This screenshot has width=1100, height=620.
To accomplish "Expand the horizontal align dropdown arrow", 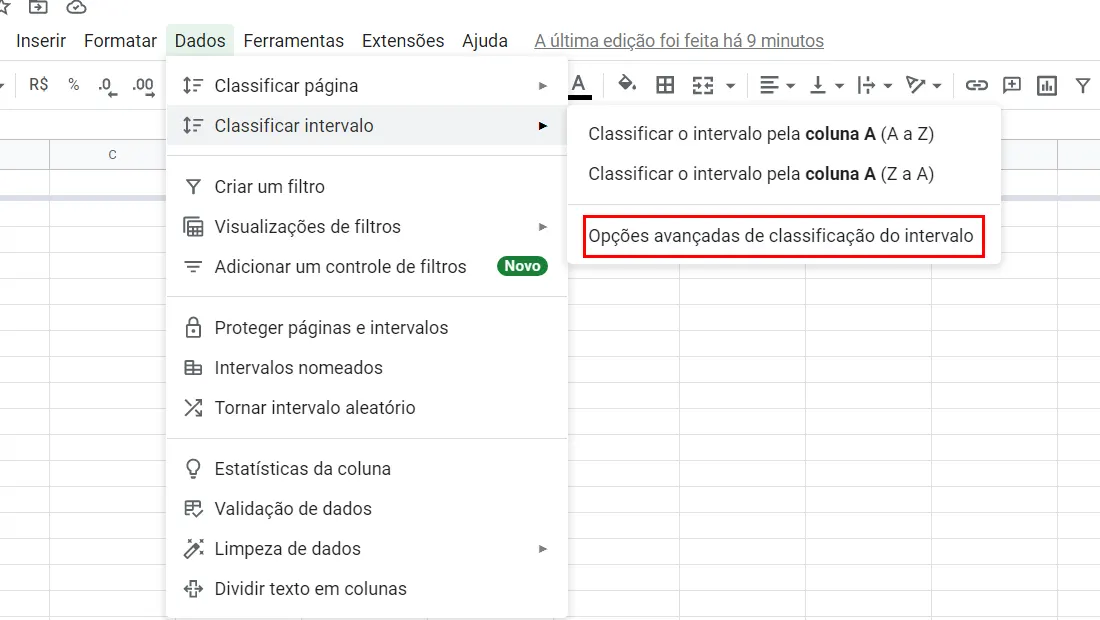I will tap(791, 86).
